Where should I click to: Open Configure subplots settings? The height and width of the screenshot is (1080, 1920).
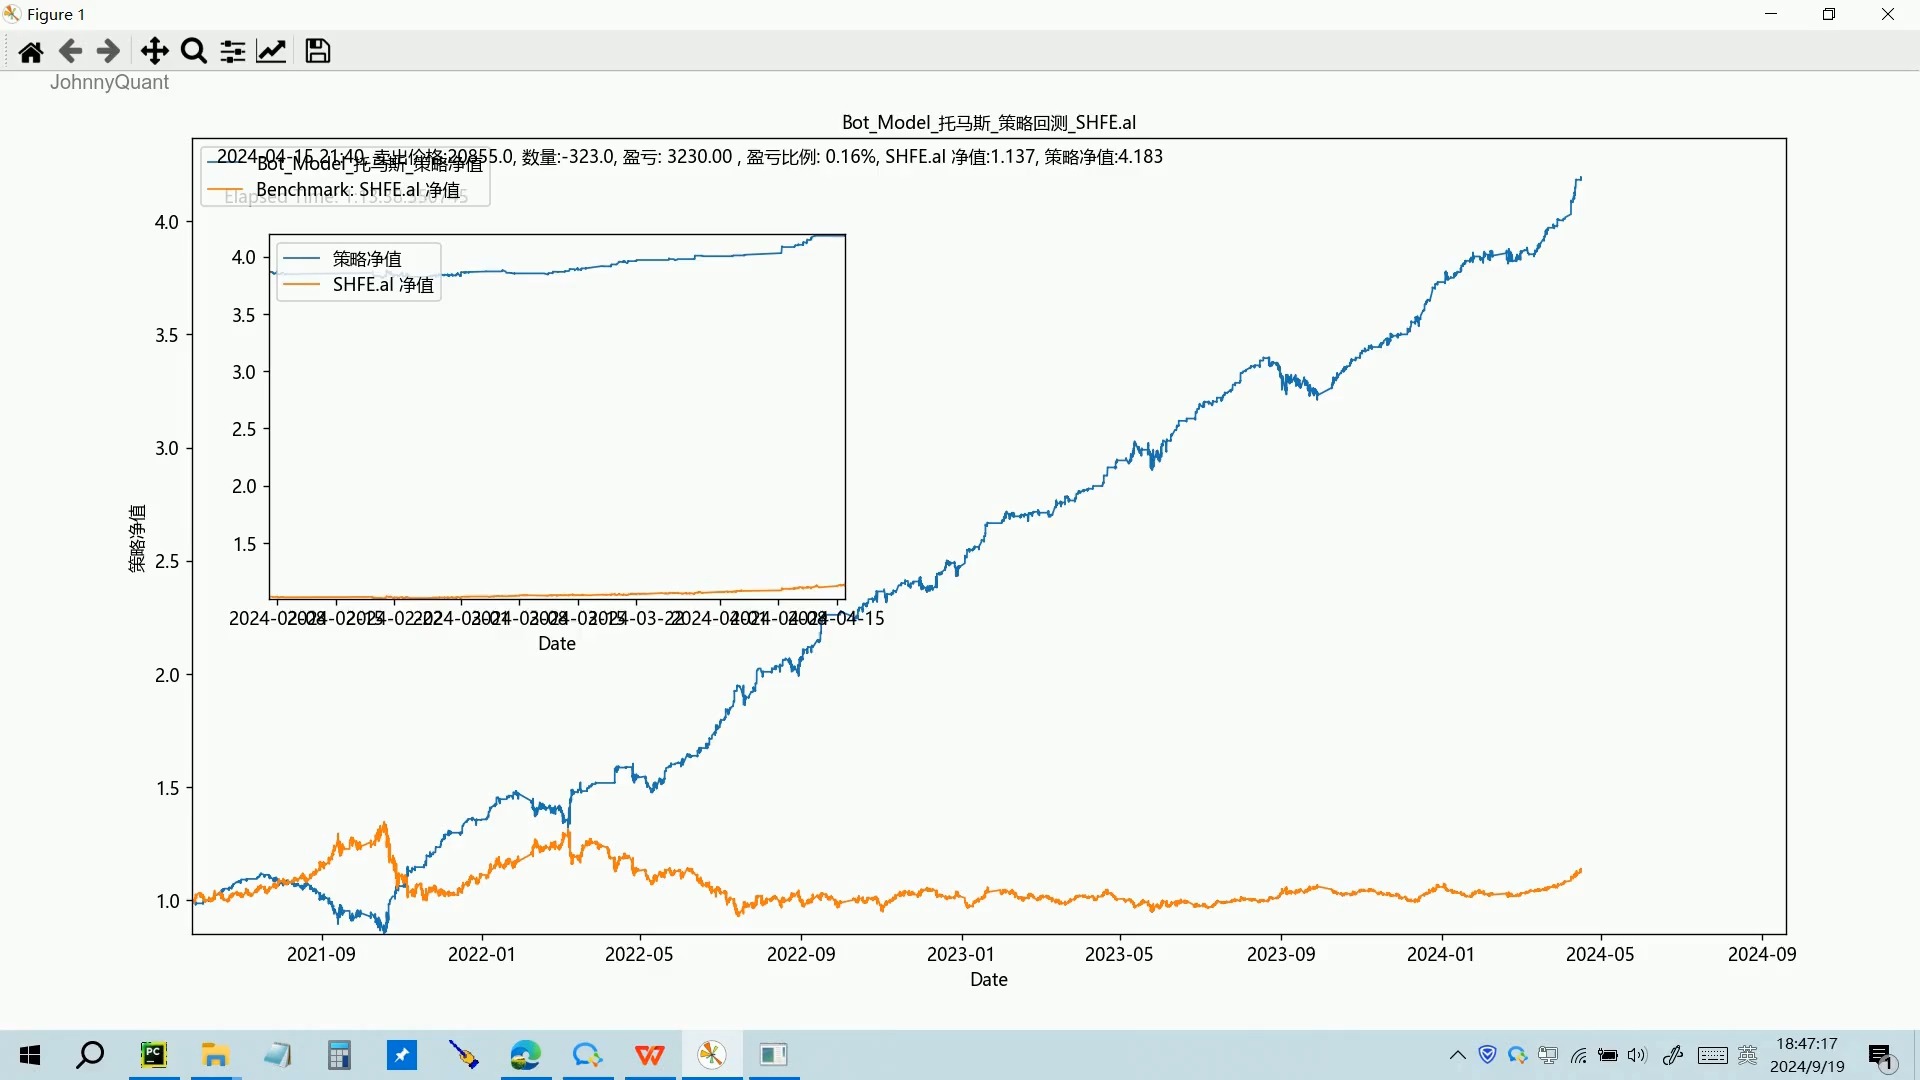pos(233,52)
